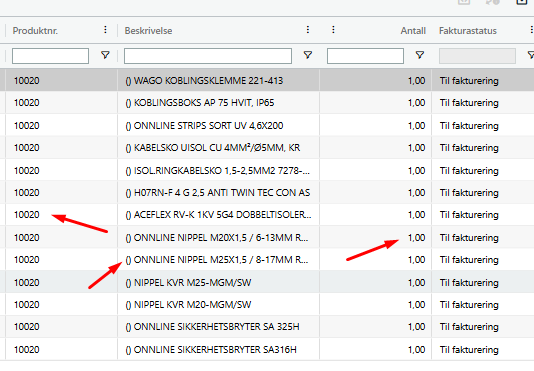This screenshot has width=534, height=371.
Task: Click product number 10020 in ACEFLEX row
Action: (x=27, y=215)
